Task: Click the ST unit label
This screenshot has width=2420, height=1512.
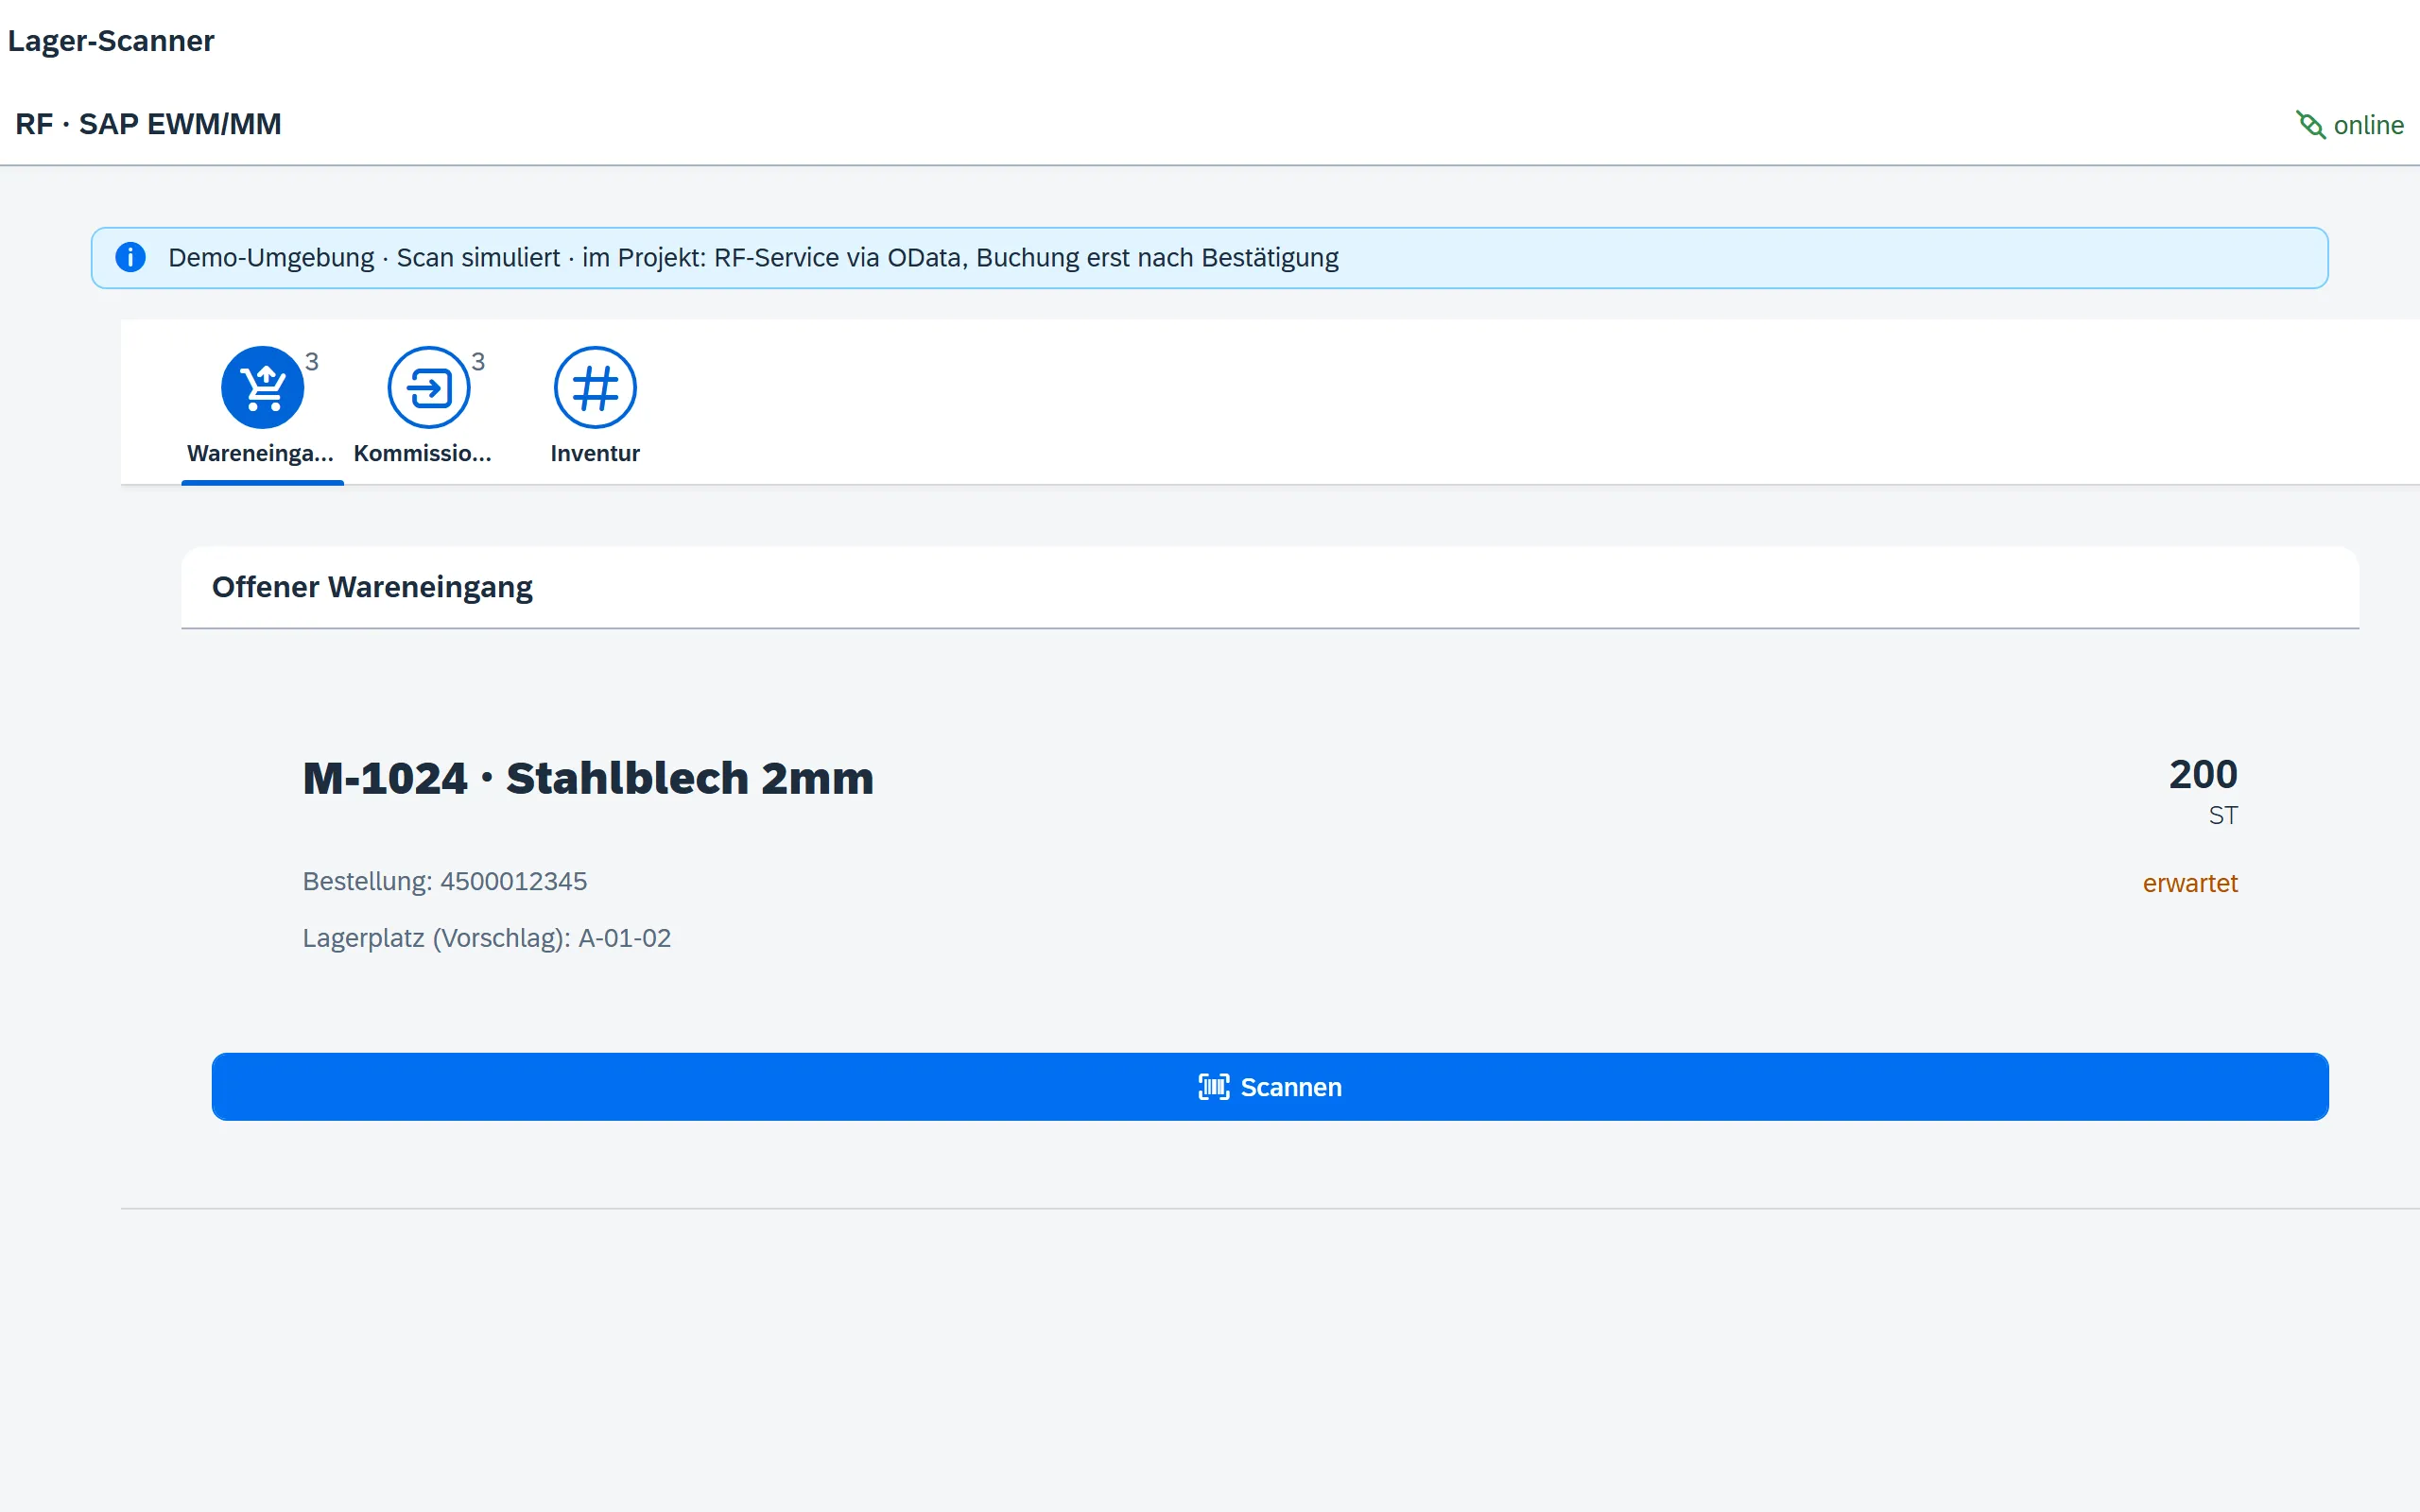Action: pos(2223,815)
